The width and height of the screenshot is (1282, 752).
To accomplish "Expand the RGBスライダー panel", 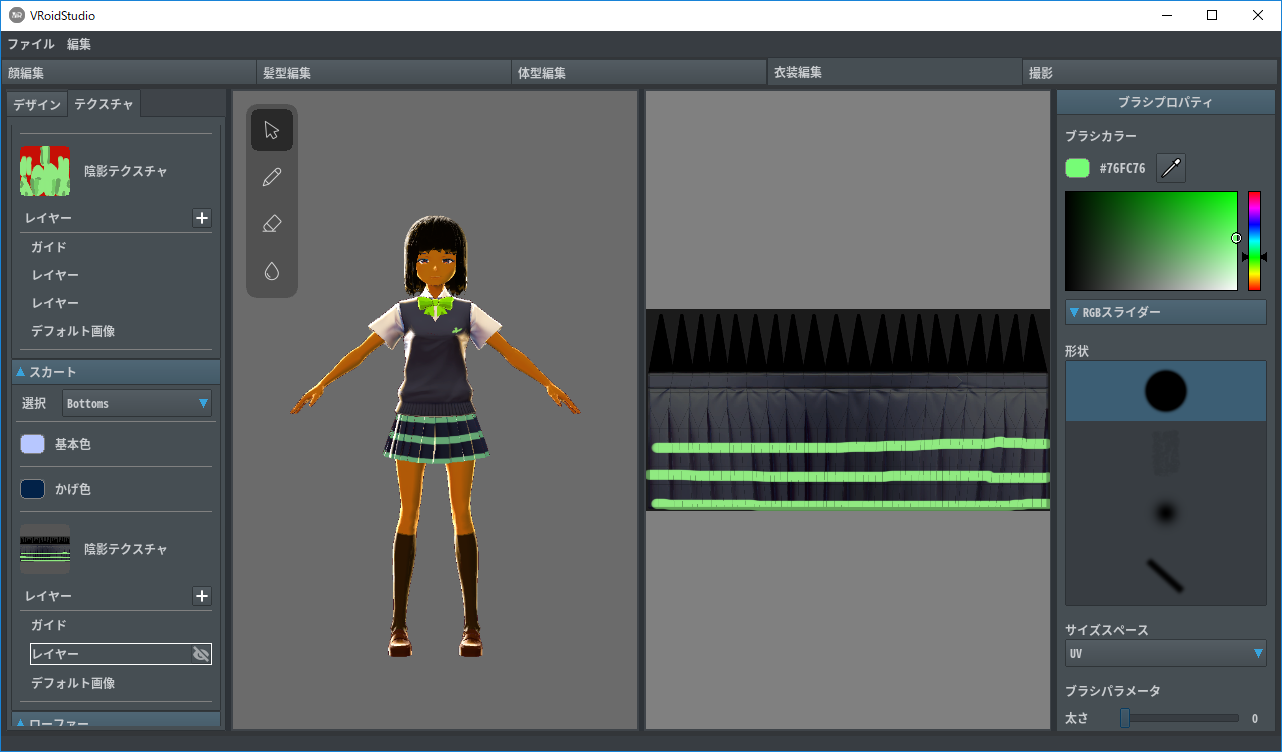I will pyautogui.click(x=1166, y=312).
